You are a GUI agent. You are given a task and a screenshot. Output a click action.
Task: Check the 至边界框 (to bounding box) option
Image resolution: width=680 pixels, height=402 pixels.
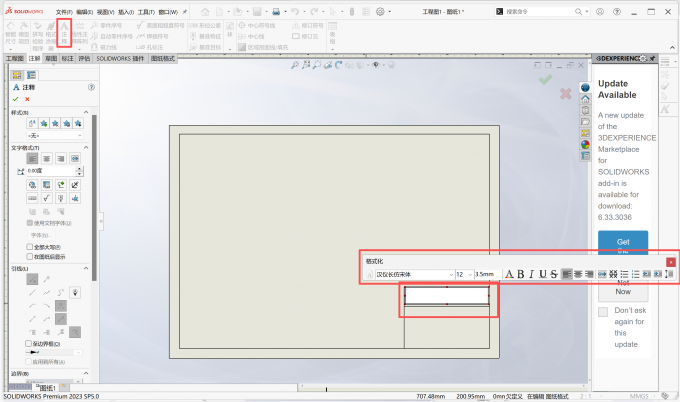(x=29, y=342)
